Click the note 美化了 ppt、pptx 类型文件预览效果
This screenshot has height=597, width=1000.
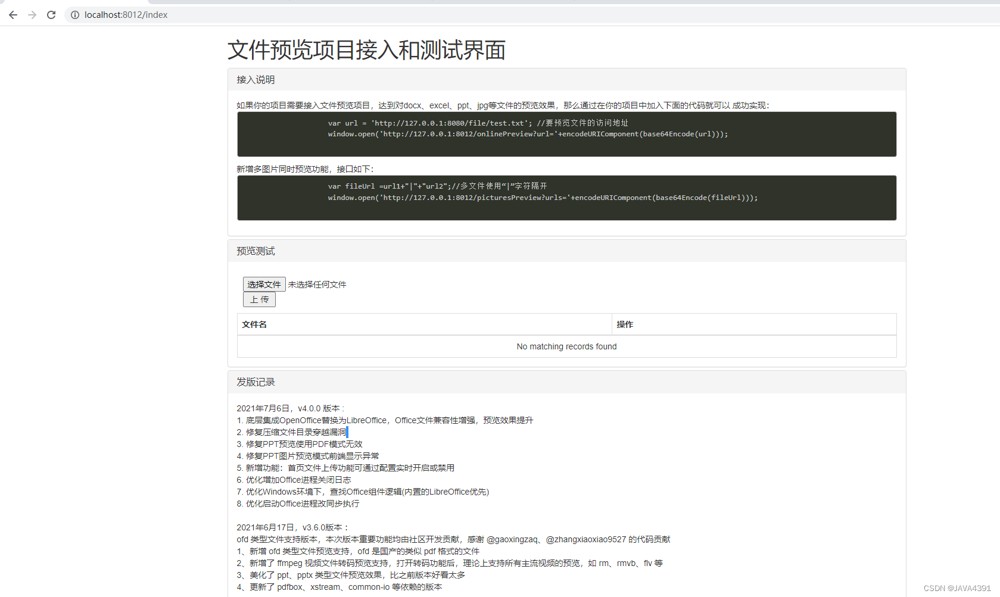(x=351, y=575)
